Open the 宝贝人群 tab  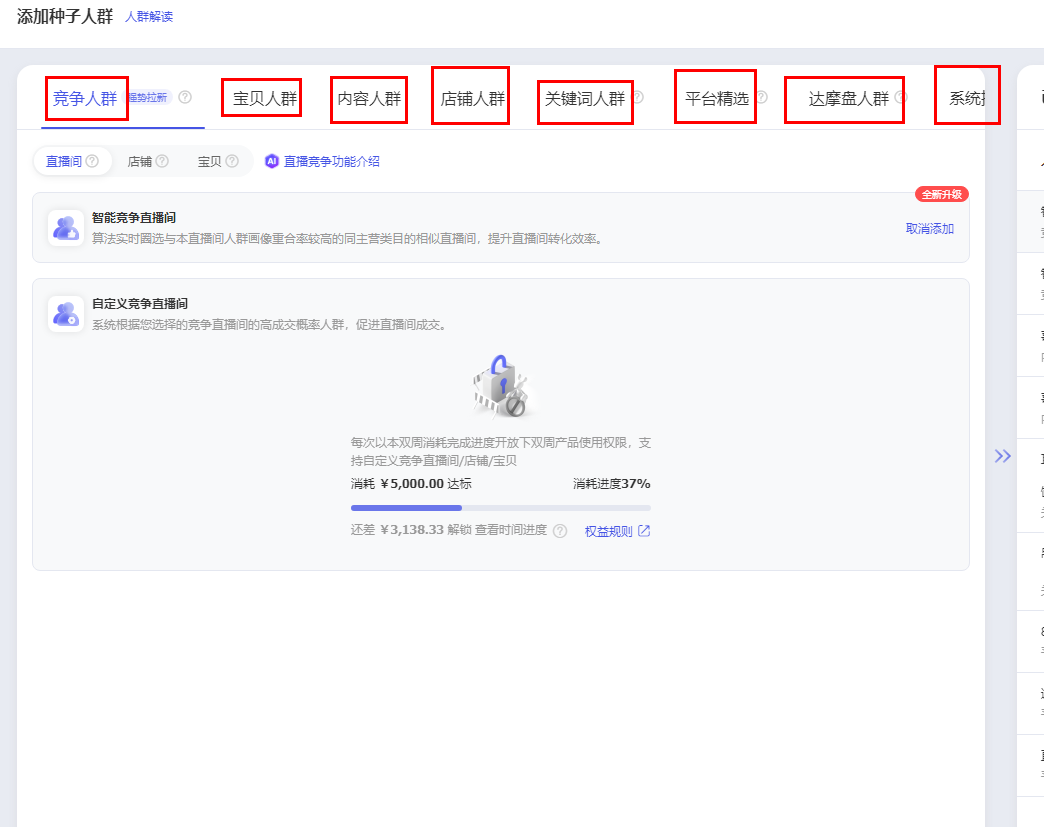[264, 99]
